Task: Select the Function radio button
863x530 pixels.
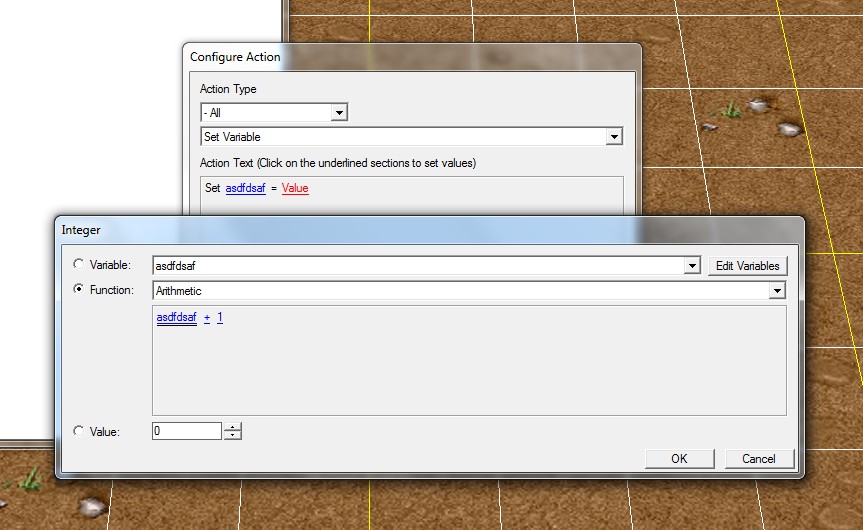Action: coord(79,289)
